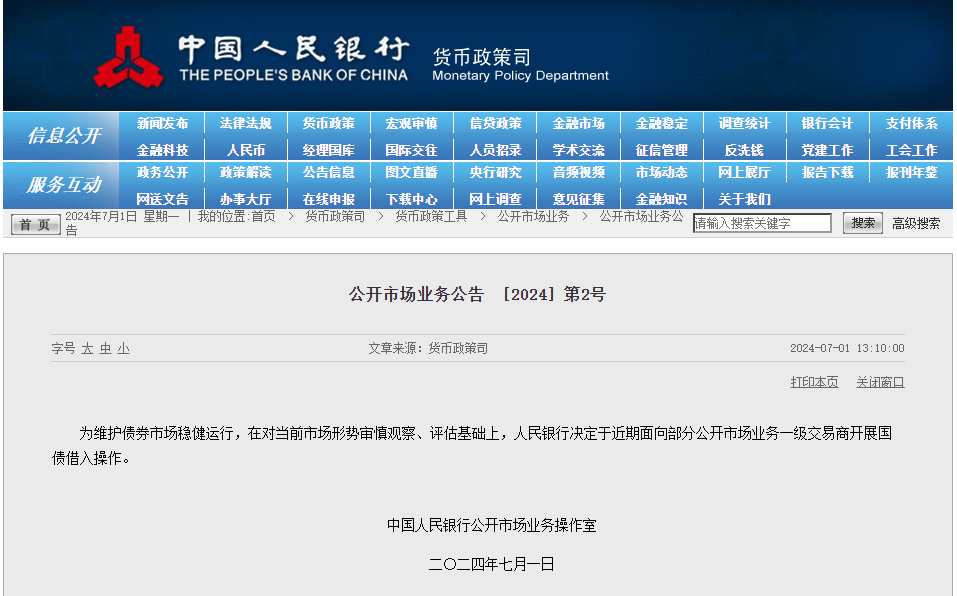
Task: Go to 调查统计 page
Action: click(x=744, y=123)
